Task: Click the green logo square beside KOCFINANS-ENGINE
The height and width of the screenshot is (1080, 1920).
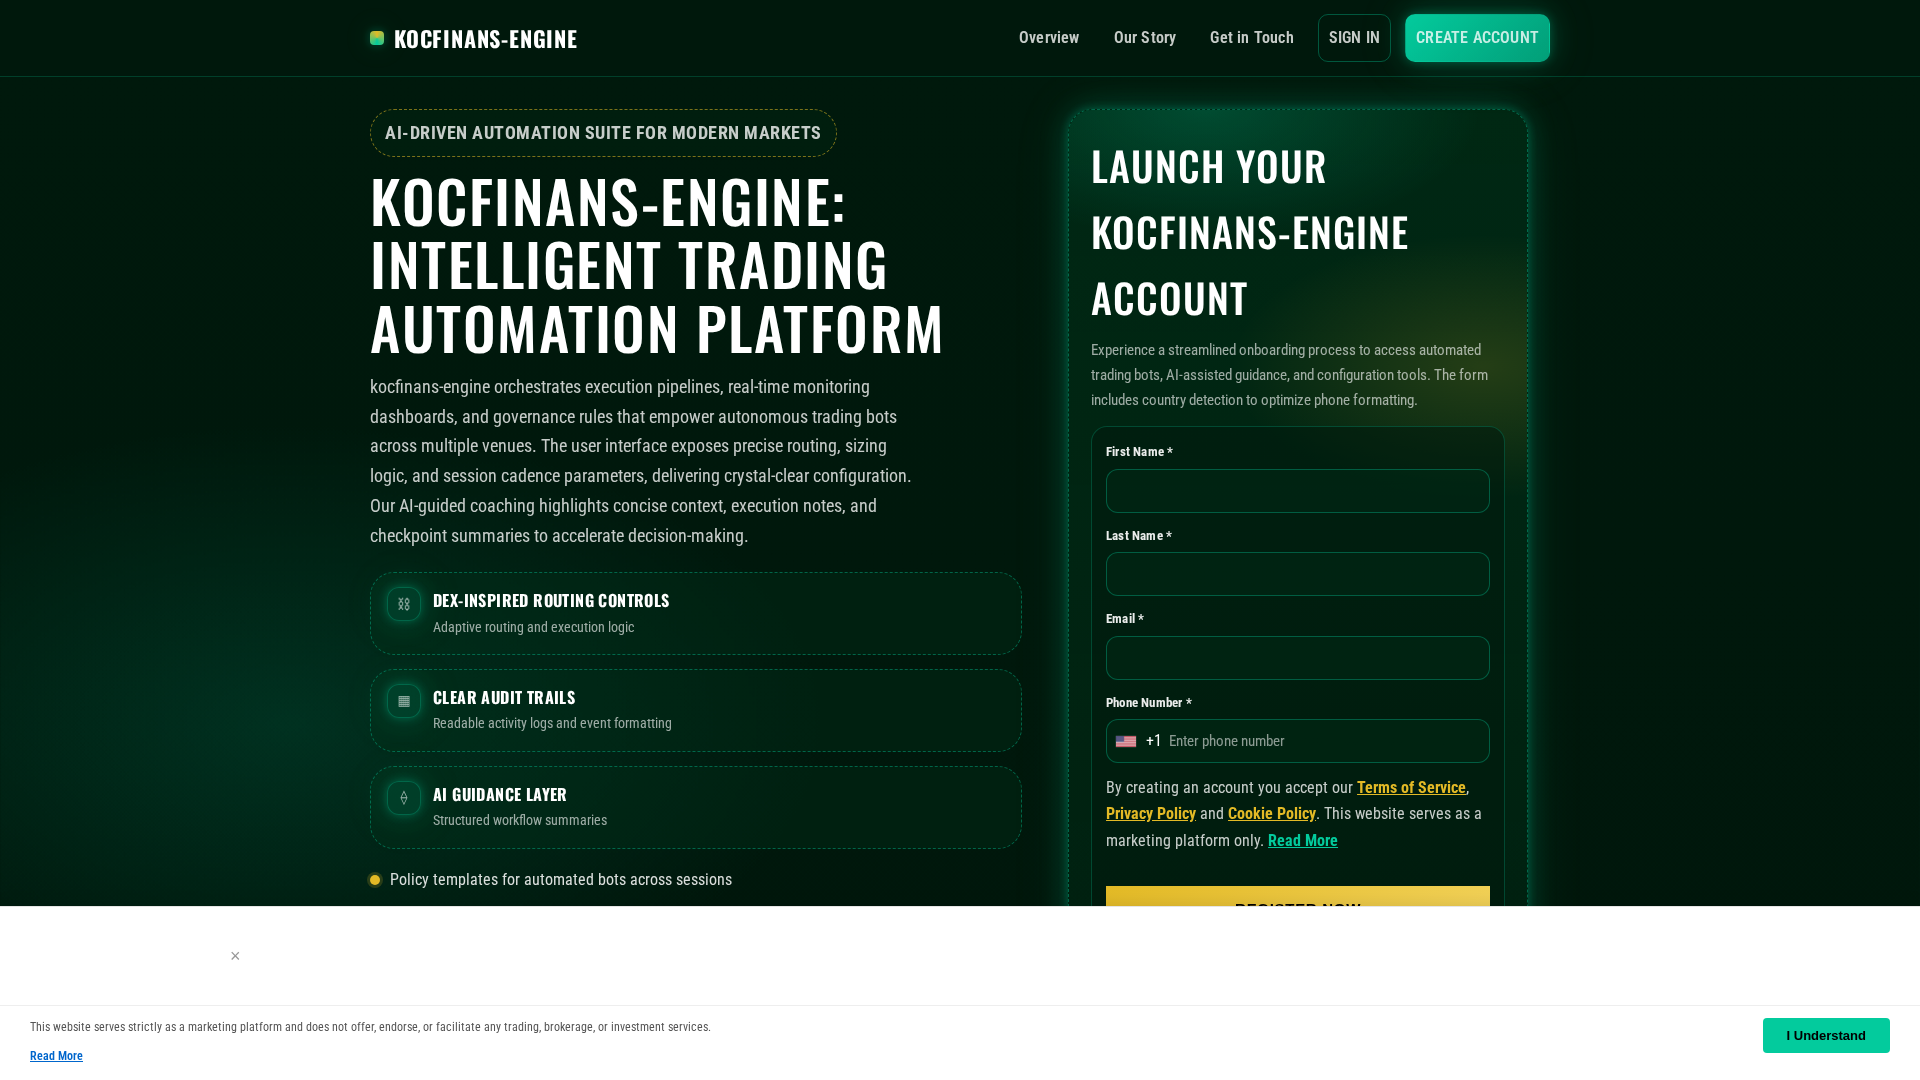Action: (x=377, y=38)
